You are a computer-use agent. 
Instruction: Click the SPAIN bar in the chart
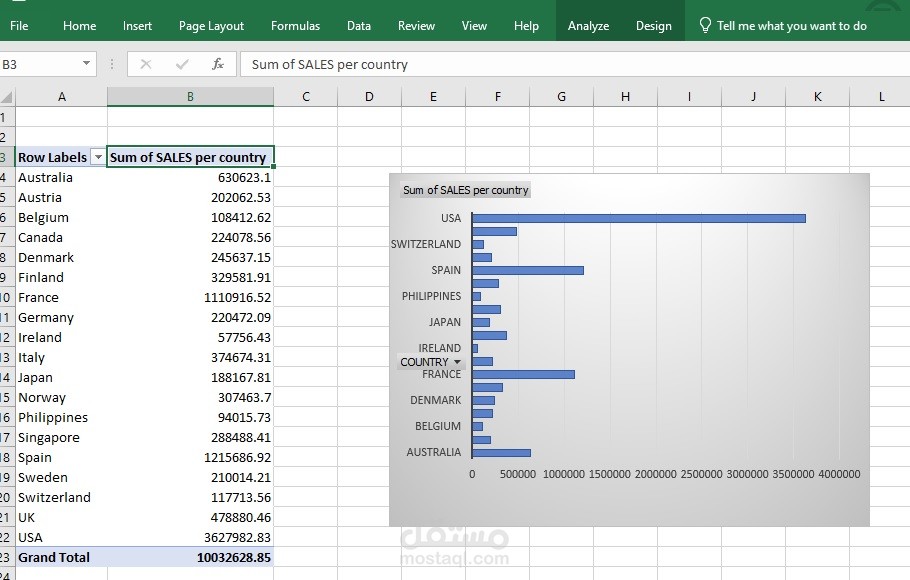(x=528, y=270)
